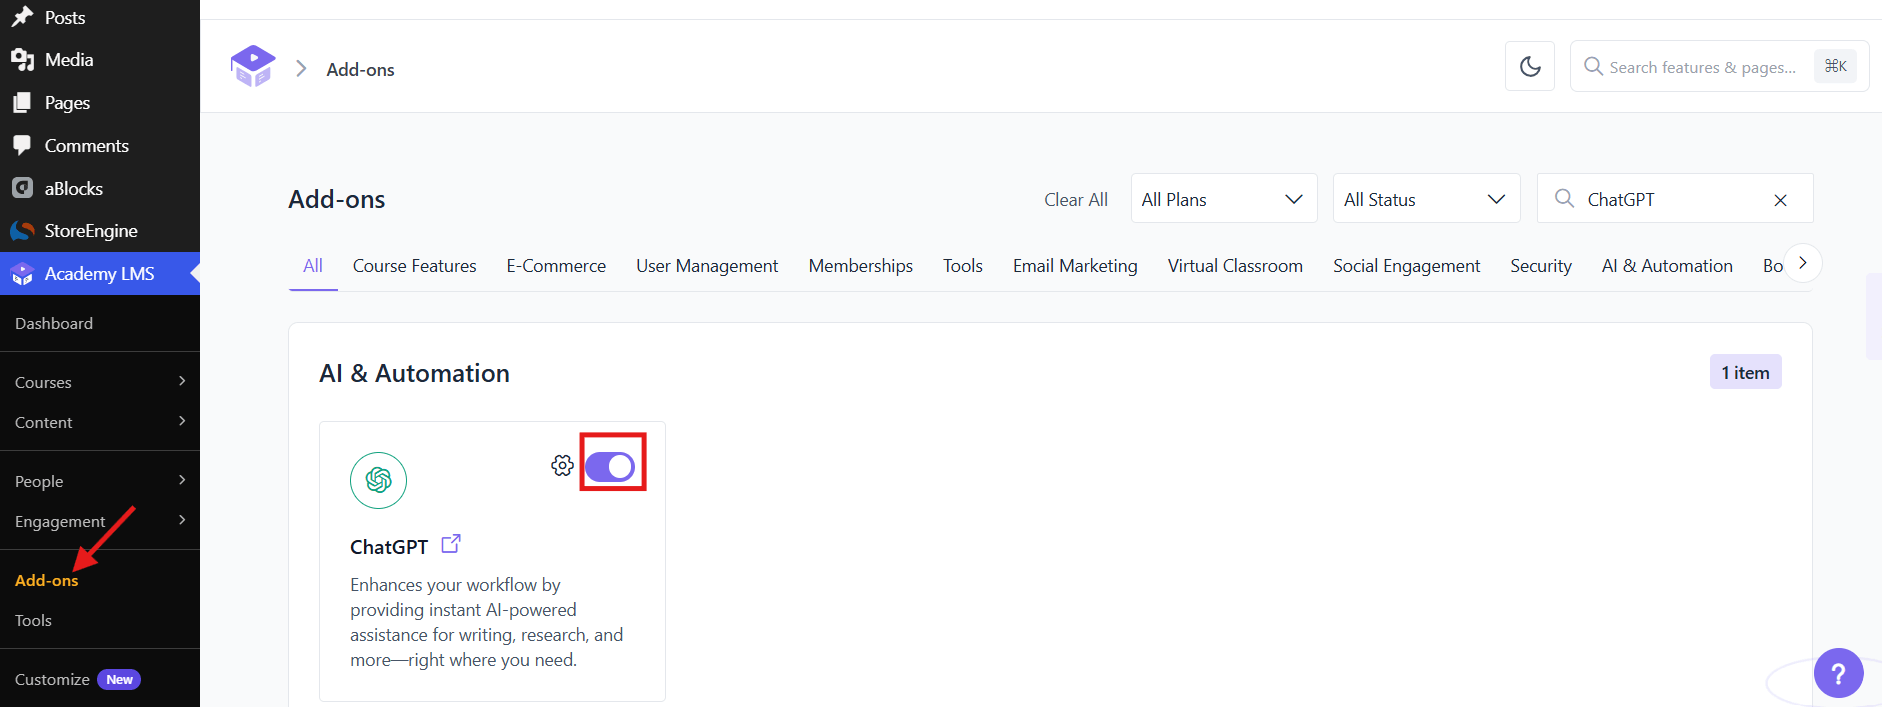This screenshot has width=1882, height=707.
Task: Switch to Virtual Classroom tab
Action: point(1235,265)
